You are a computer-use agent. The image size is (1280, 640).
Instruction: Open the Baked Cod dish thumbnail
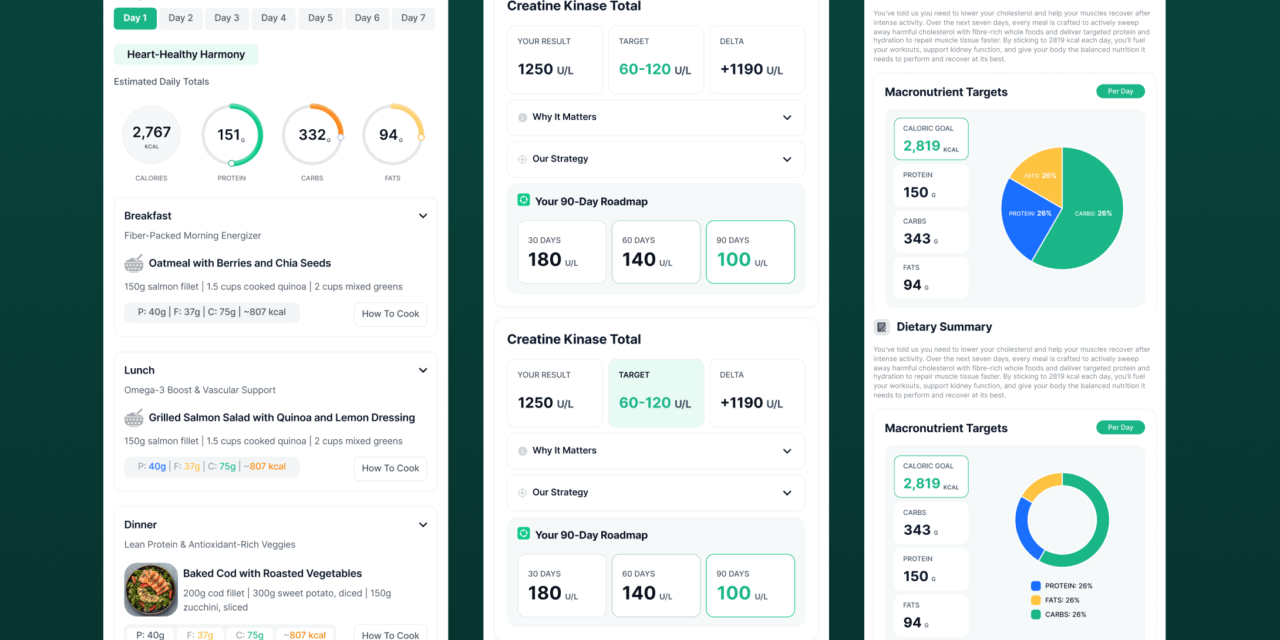click(x=151, y=589)
